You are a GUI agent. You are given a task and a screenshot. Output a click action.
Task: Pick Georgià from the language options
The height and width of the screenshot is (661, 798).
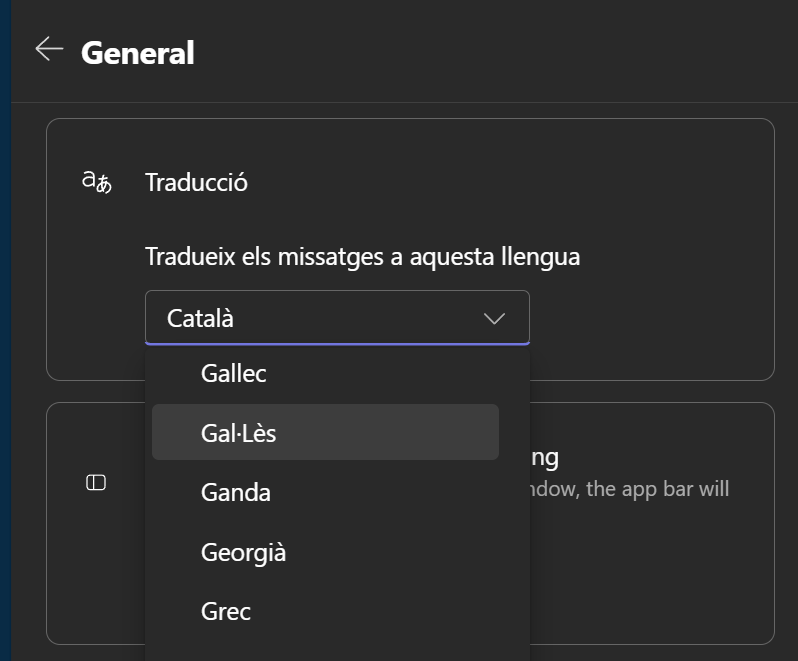325,552
